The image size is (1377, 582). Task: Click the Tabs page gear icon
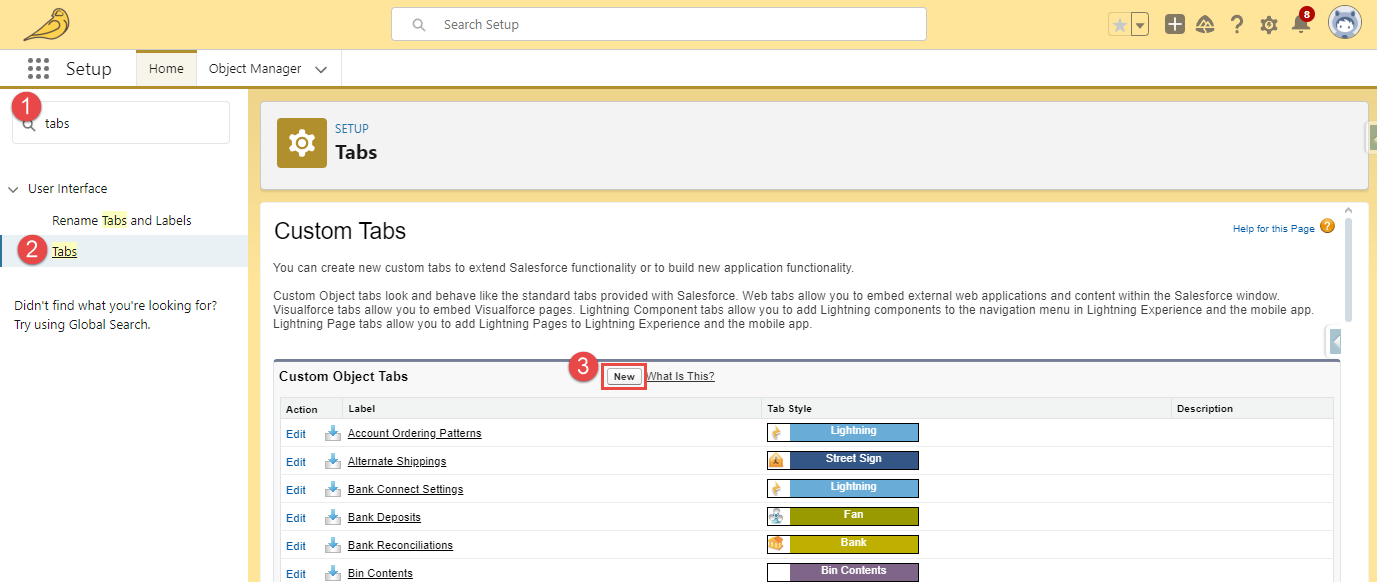[x=302, y=144]
